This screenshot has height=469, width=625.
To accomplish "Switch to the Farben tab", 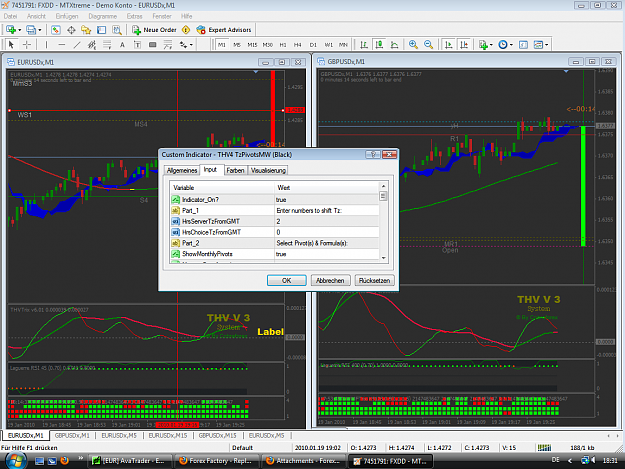I will [x=235, y=170].
